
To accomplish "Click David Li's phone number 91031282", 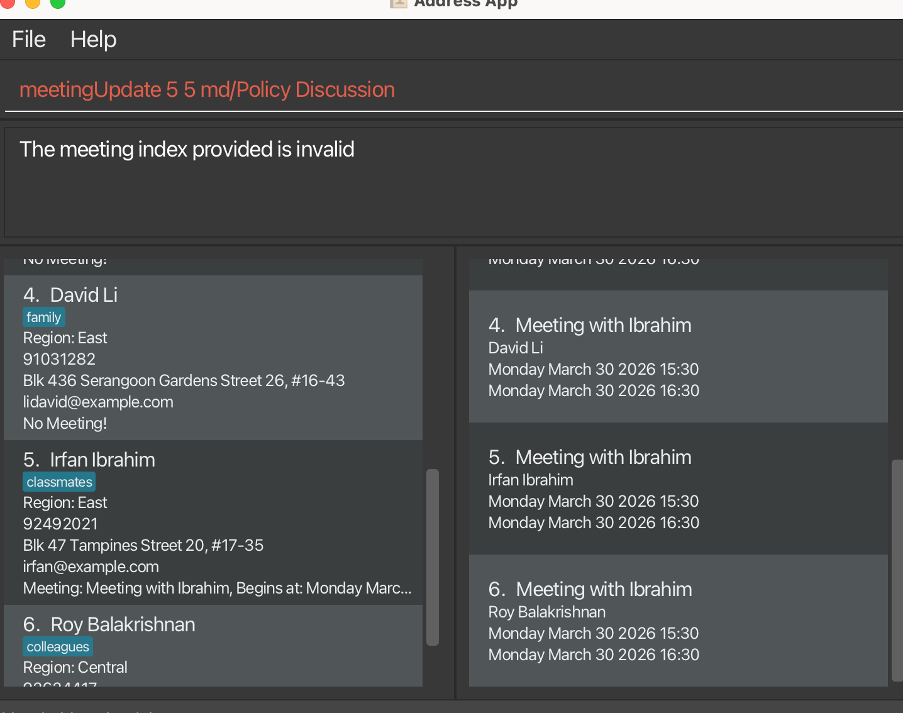I will (59, 359).
